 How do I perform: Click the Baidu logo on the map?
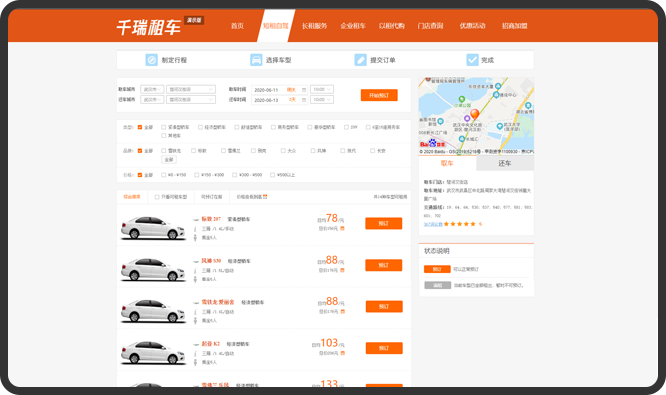pos(432,144)
